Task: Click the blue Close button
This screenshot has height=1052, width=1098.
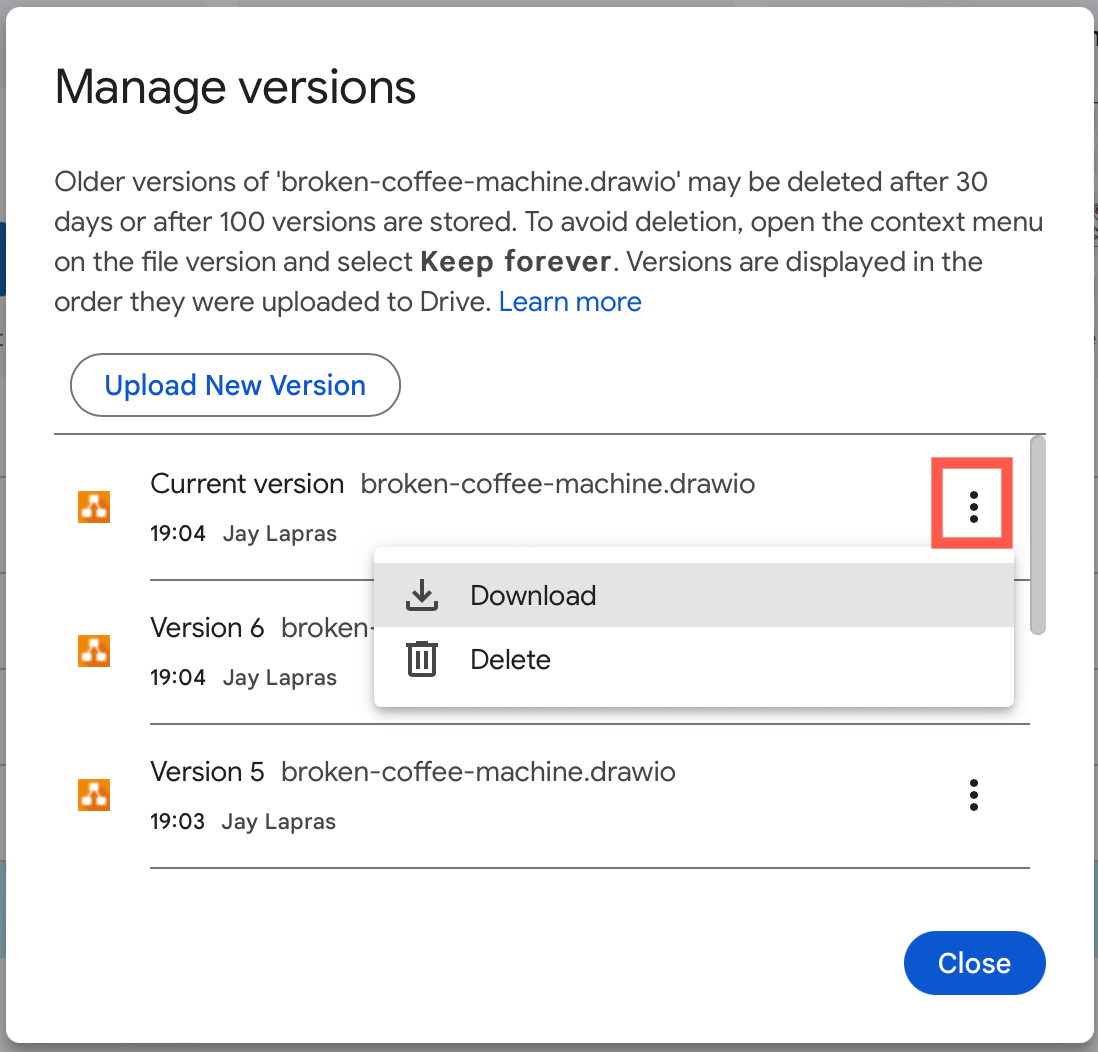Action: (974, 963)
